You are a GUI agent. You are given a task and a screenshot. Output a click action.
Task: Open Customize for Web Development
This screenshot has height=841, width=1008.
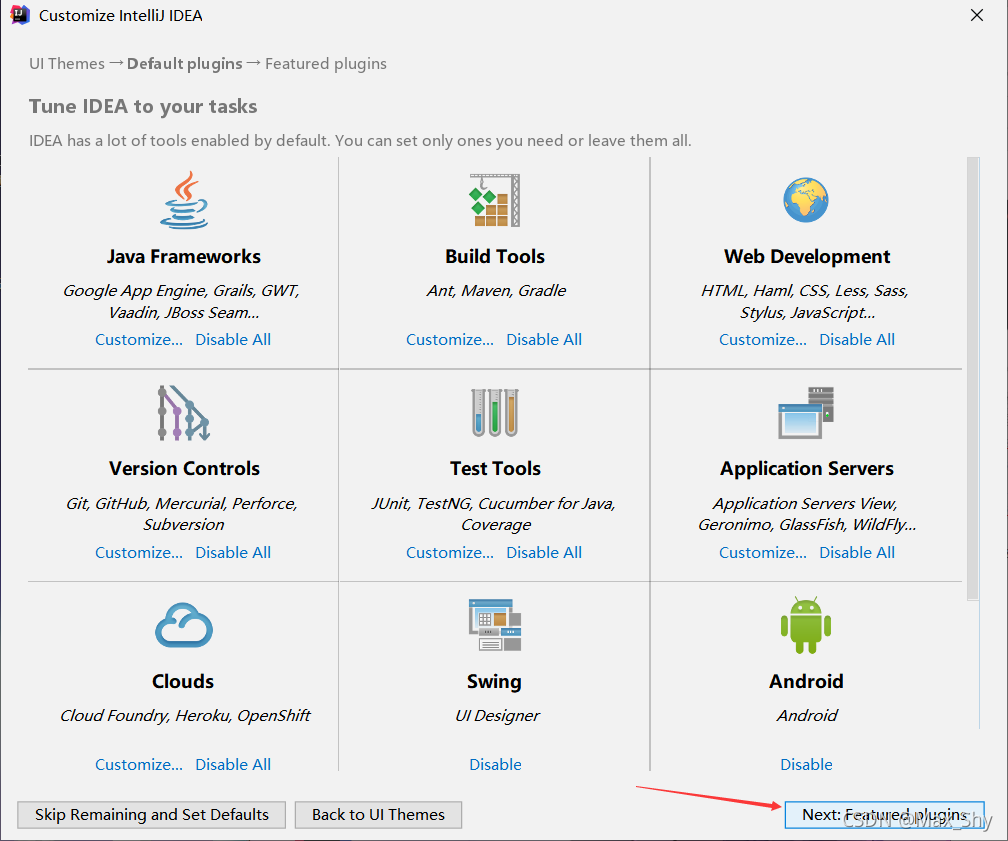coord(762,339)
